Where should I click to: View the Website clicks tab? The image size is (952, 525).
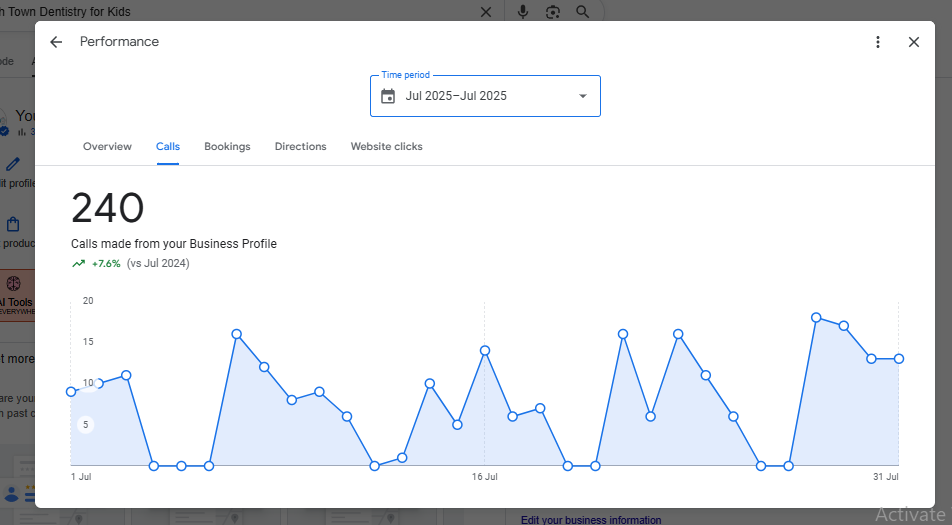pos(386,147)
